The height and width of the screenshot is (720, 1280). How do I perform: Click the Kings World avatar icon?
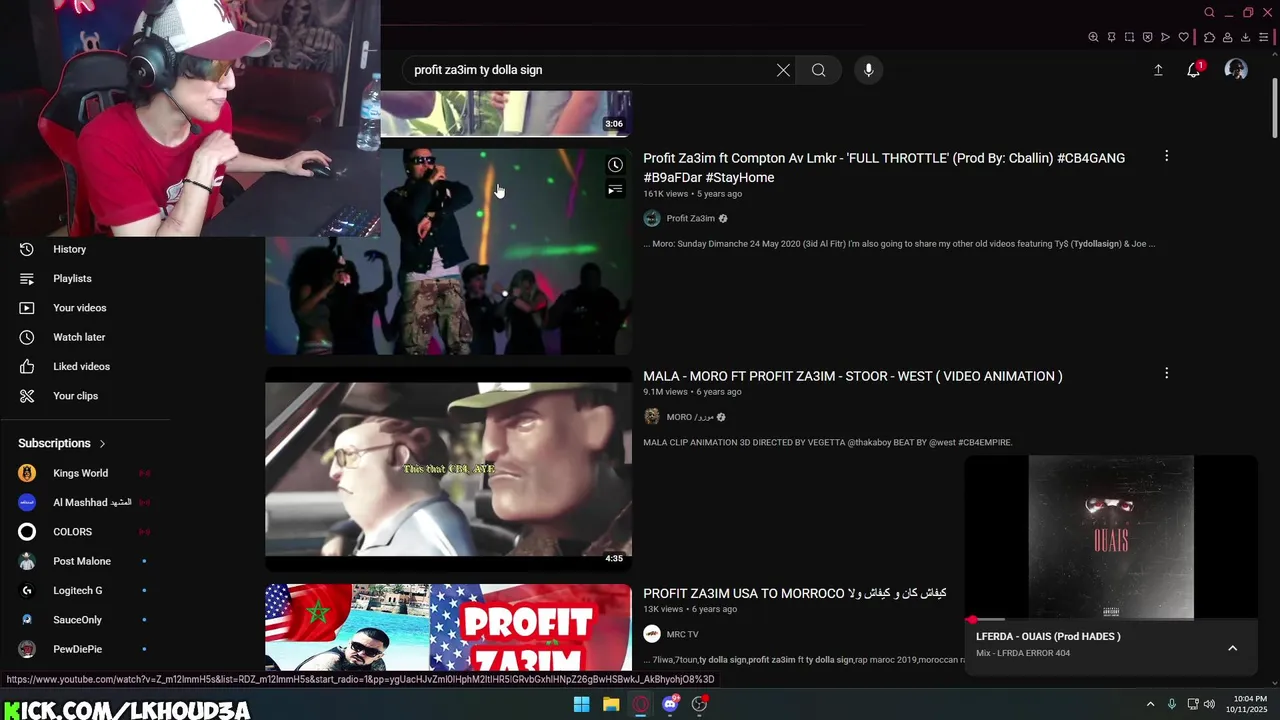pyautogui.click(x=27, y=473)
